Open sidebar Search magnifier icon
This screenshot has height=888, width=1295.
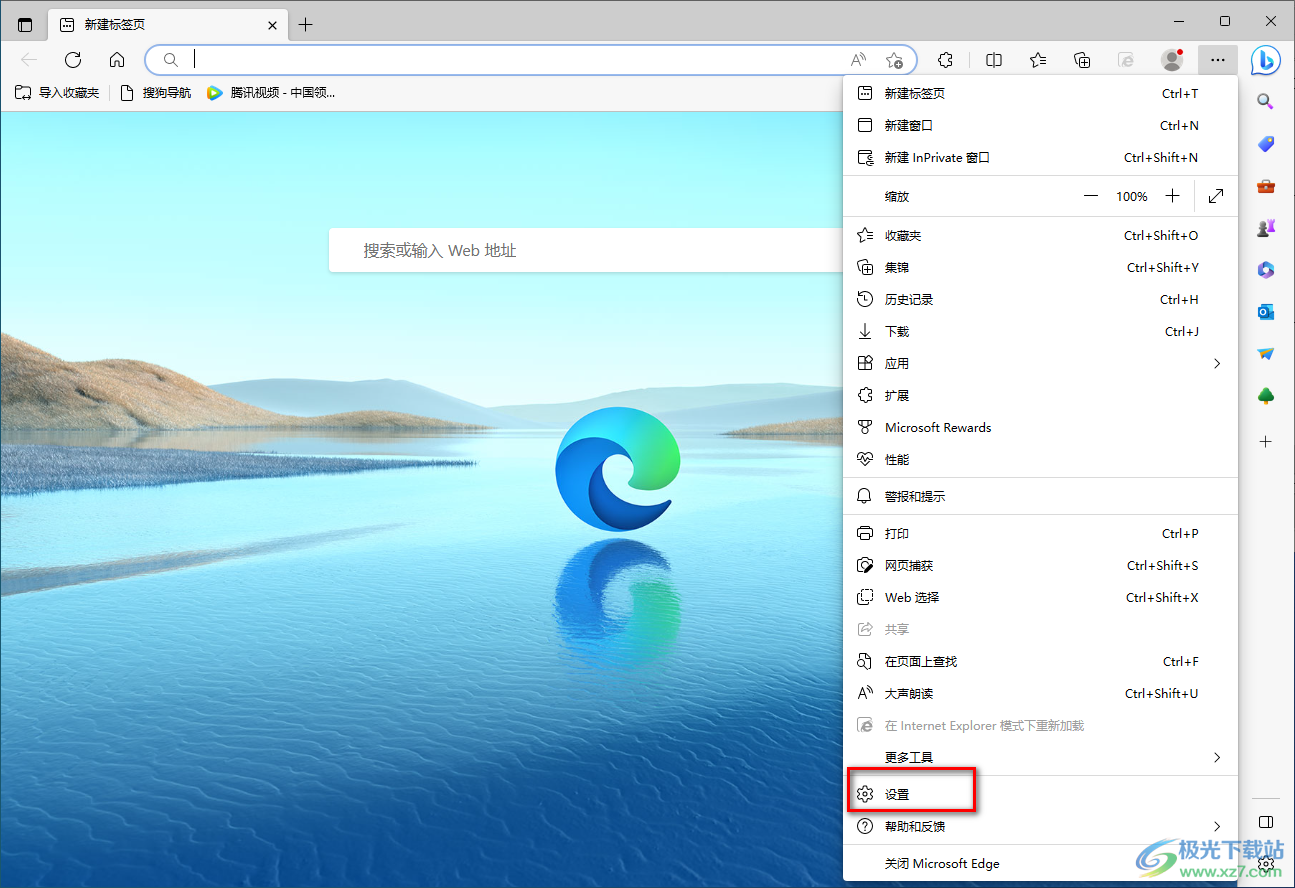point(1265,102)
